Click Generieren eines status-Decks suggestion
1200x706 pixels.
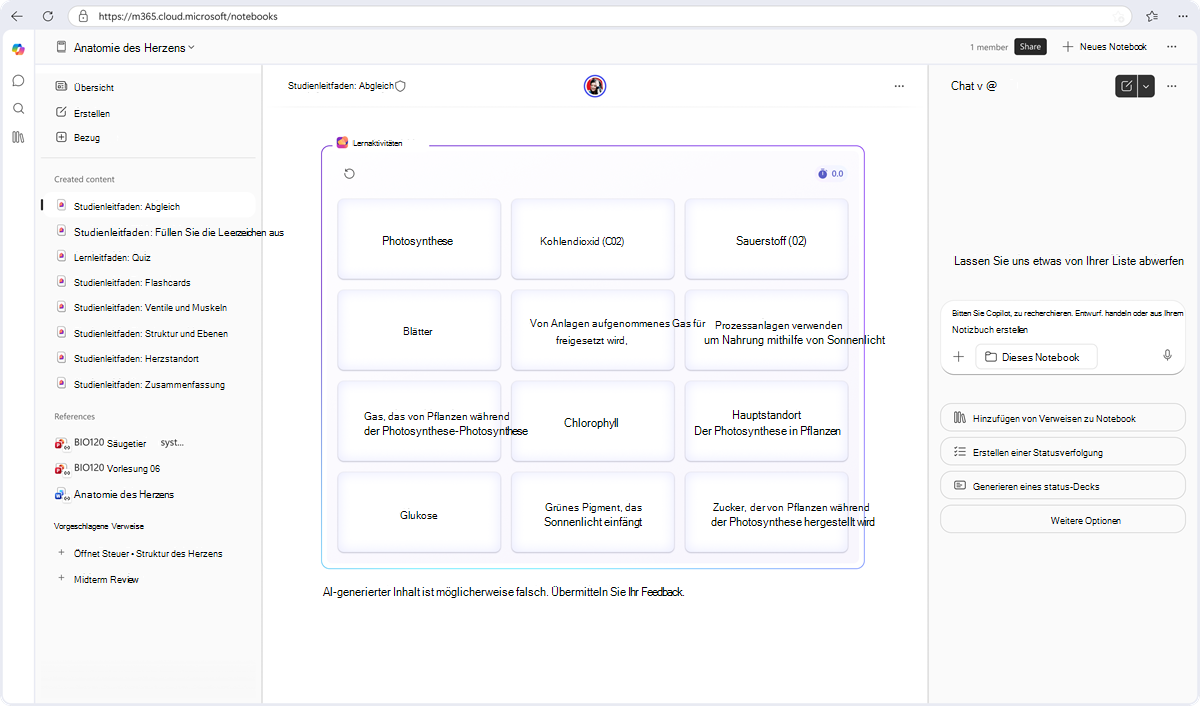pos(1063,486)
